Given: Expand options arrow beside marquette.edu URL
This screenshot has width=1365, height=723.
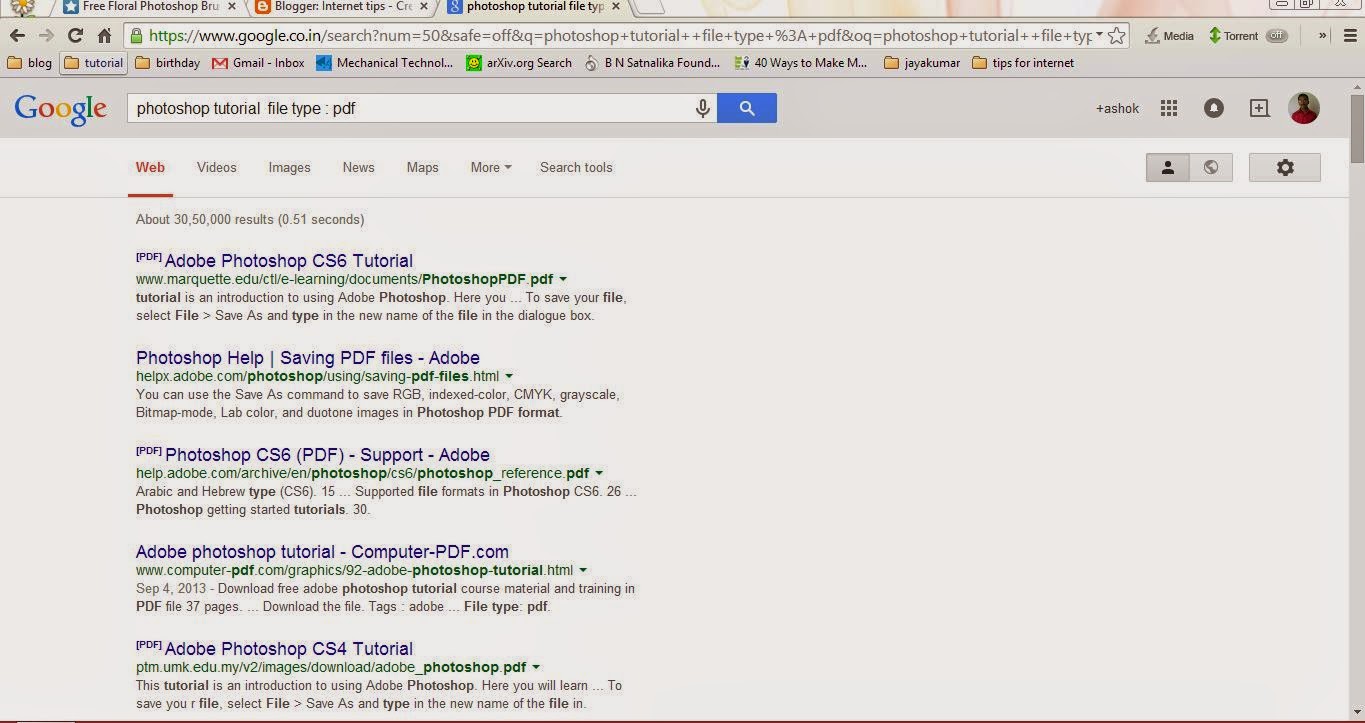Looking at the screenshot, I should tap(563, 279).
